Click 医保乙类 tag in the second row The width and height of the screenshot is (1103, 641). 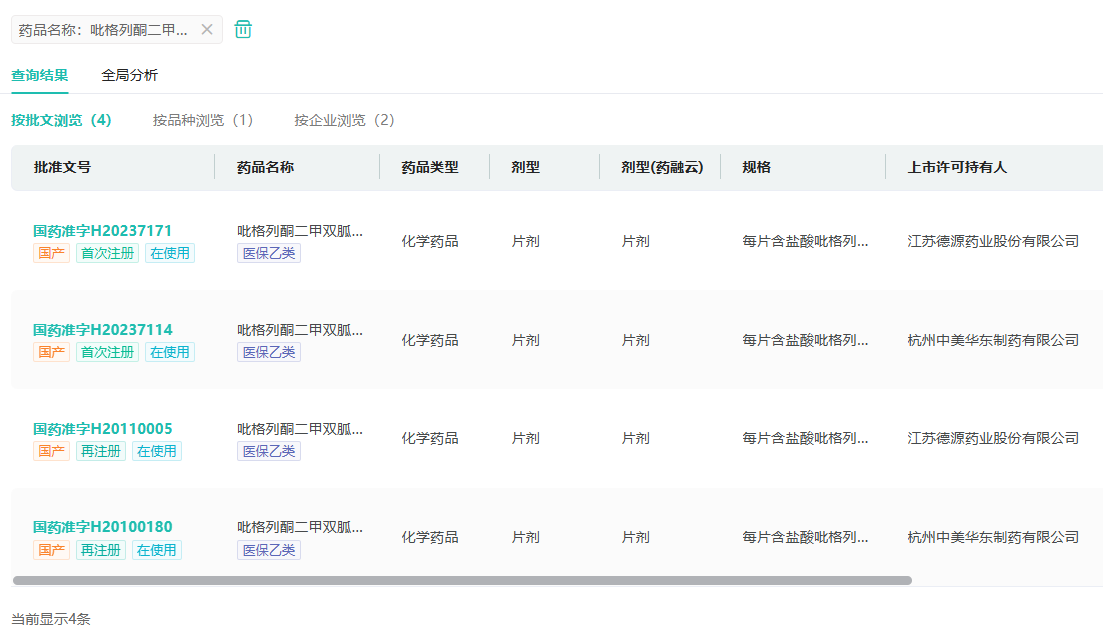pyautogui.click(x=269, y=352)
